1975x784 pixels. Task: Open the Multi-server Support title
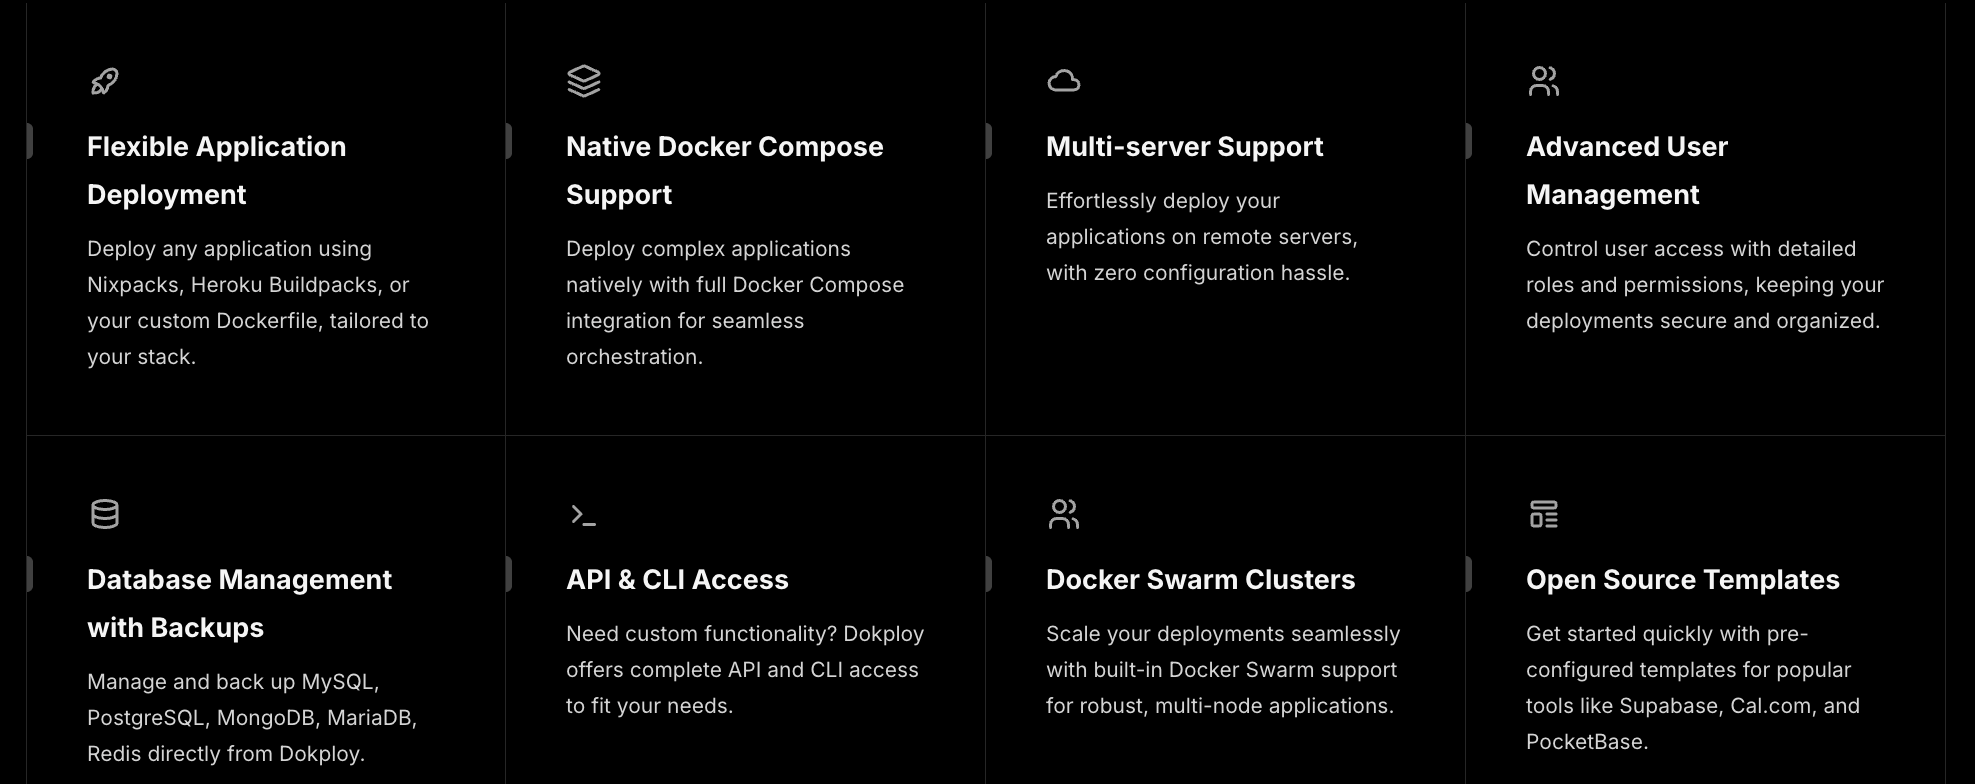pyautogui.click(x=1184, y=146)
